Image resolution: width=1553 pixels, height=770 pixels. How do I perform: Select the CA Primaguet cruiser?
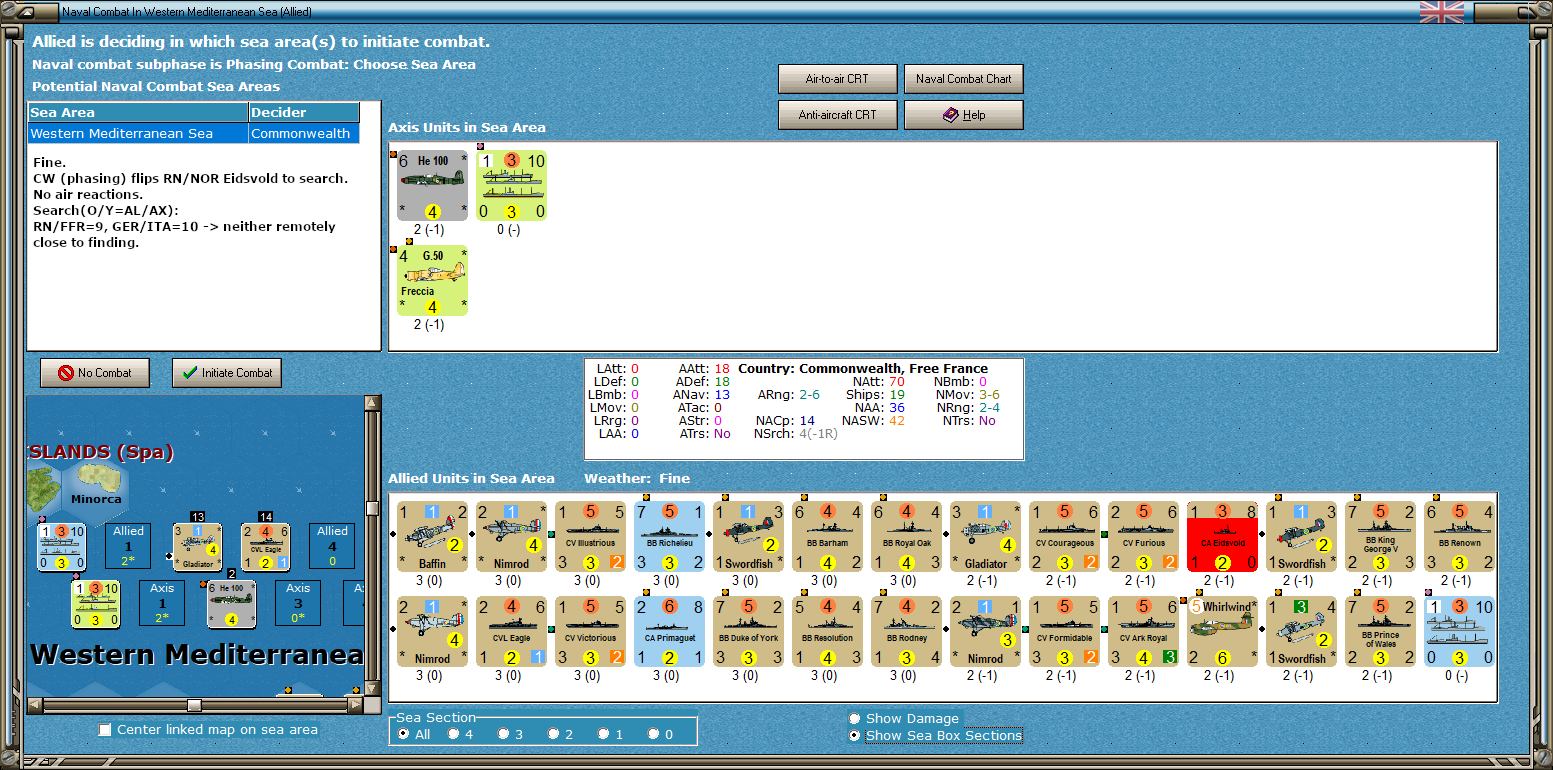point(669,632)
